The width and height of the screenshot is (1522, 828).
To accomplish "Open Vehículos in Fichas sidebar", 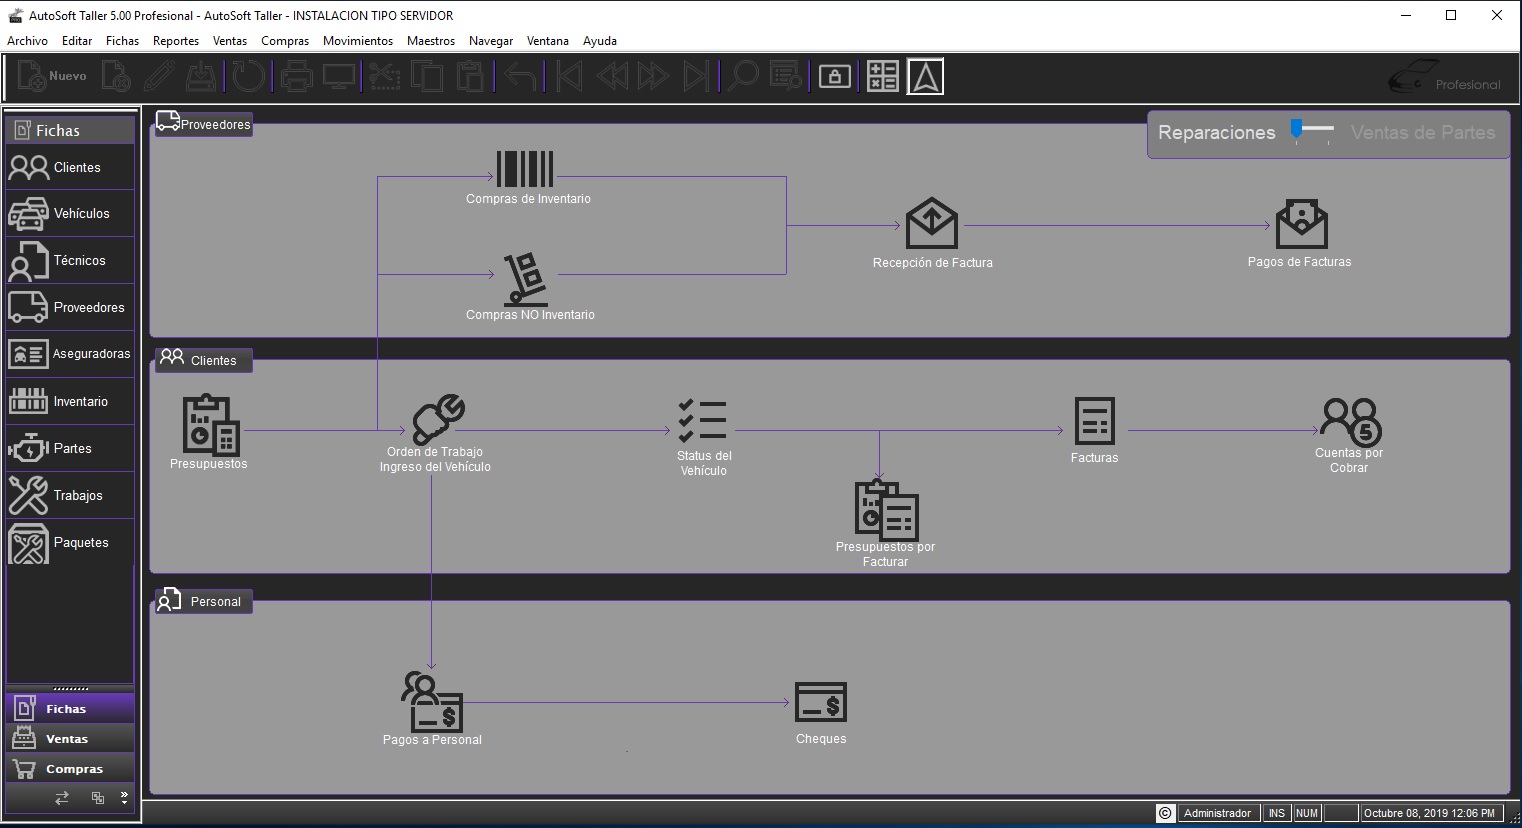I will (x=70, y=213).
